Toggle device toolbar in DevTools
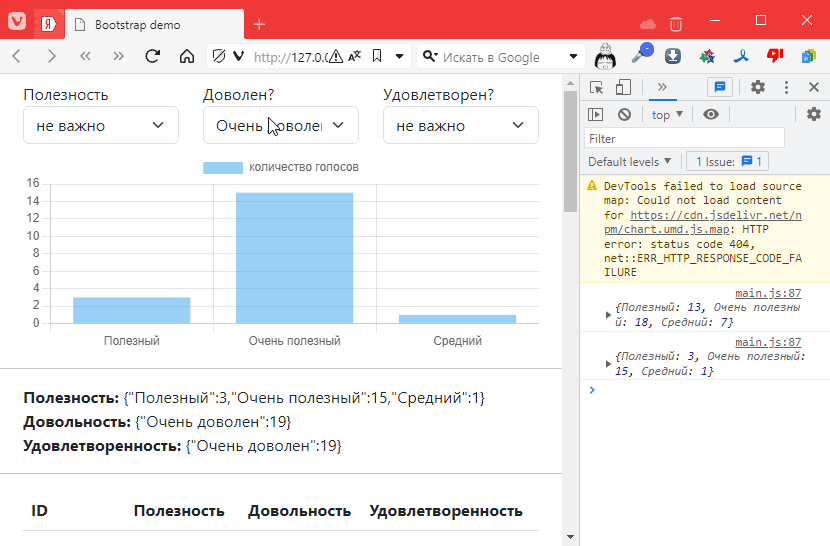The image size is (830, 546). coord(623,88)
